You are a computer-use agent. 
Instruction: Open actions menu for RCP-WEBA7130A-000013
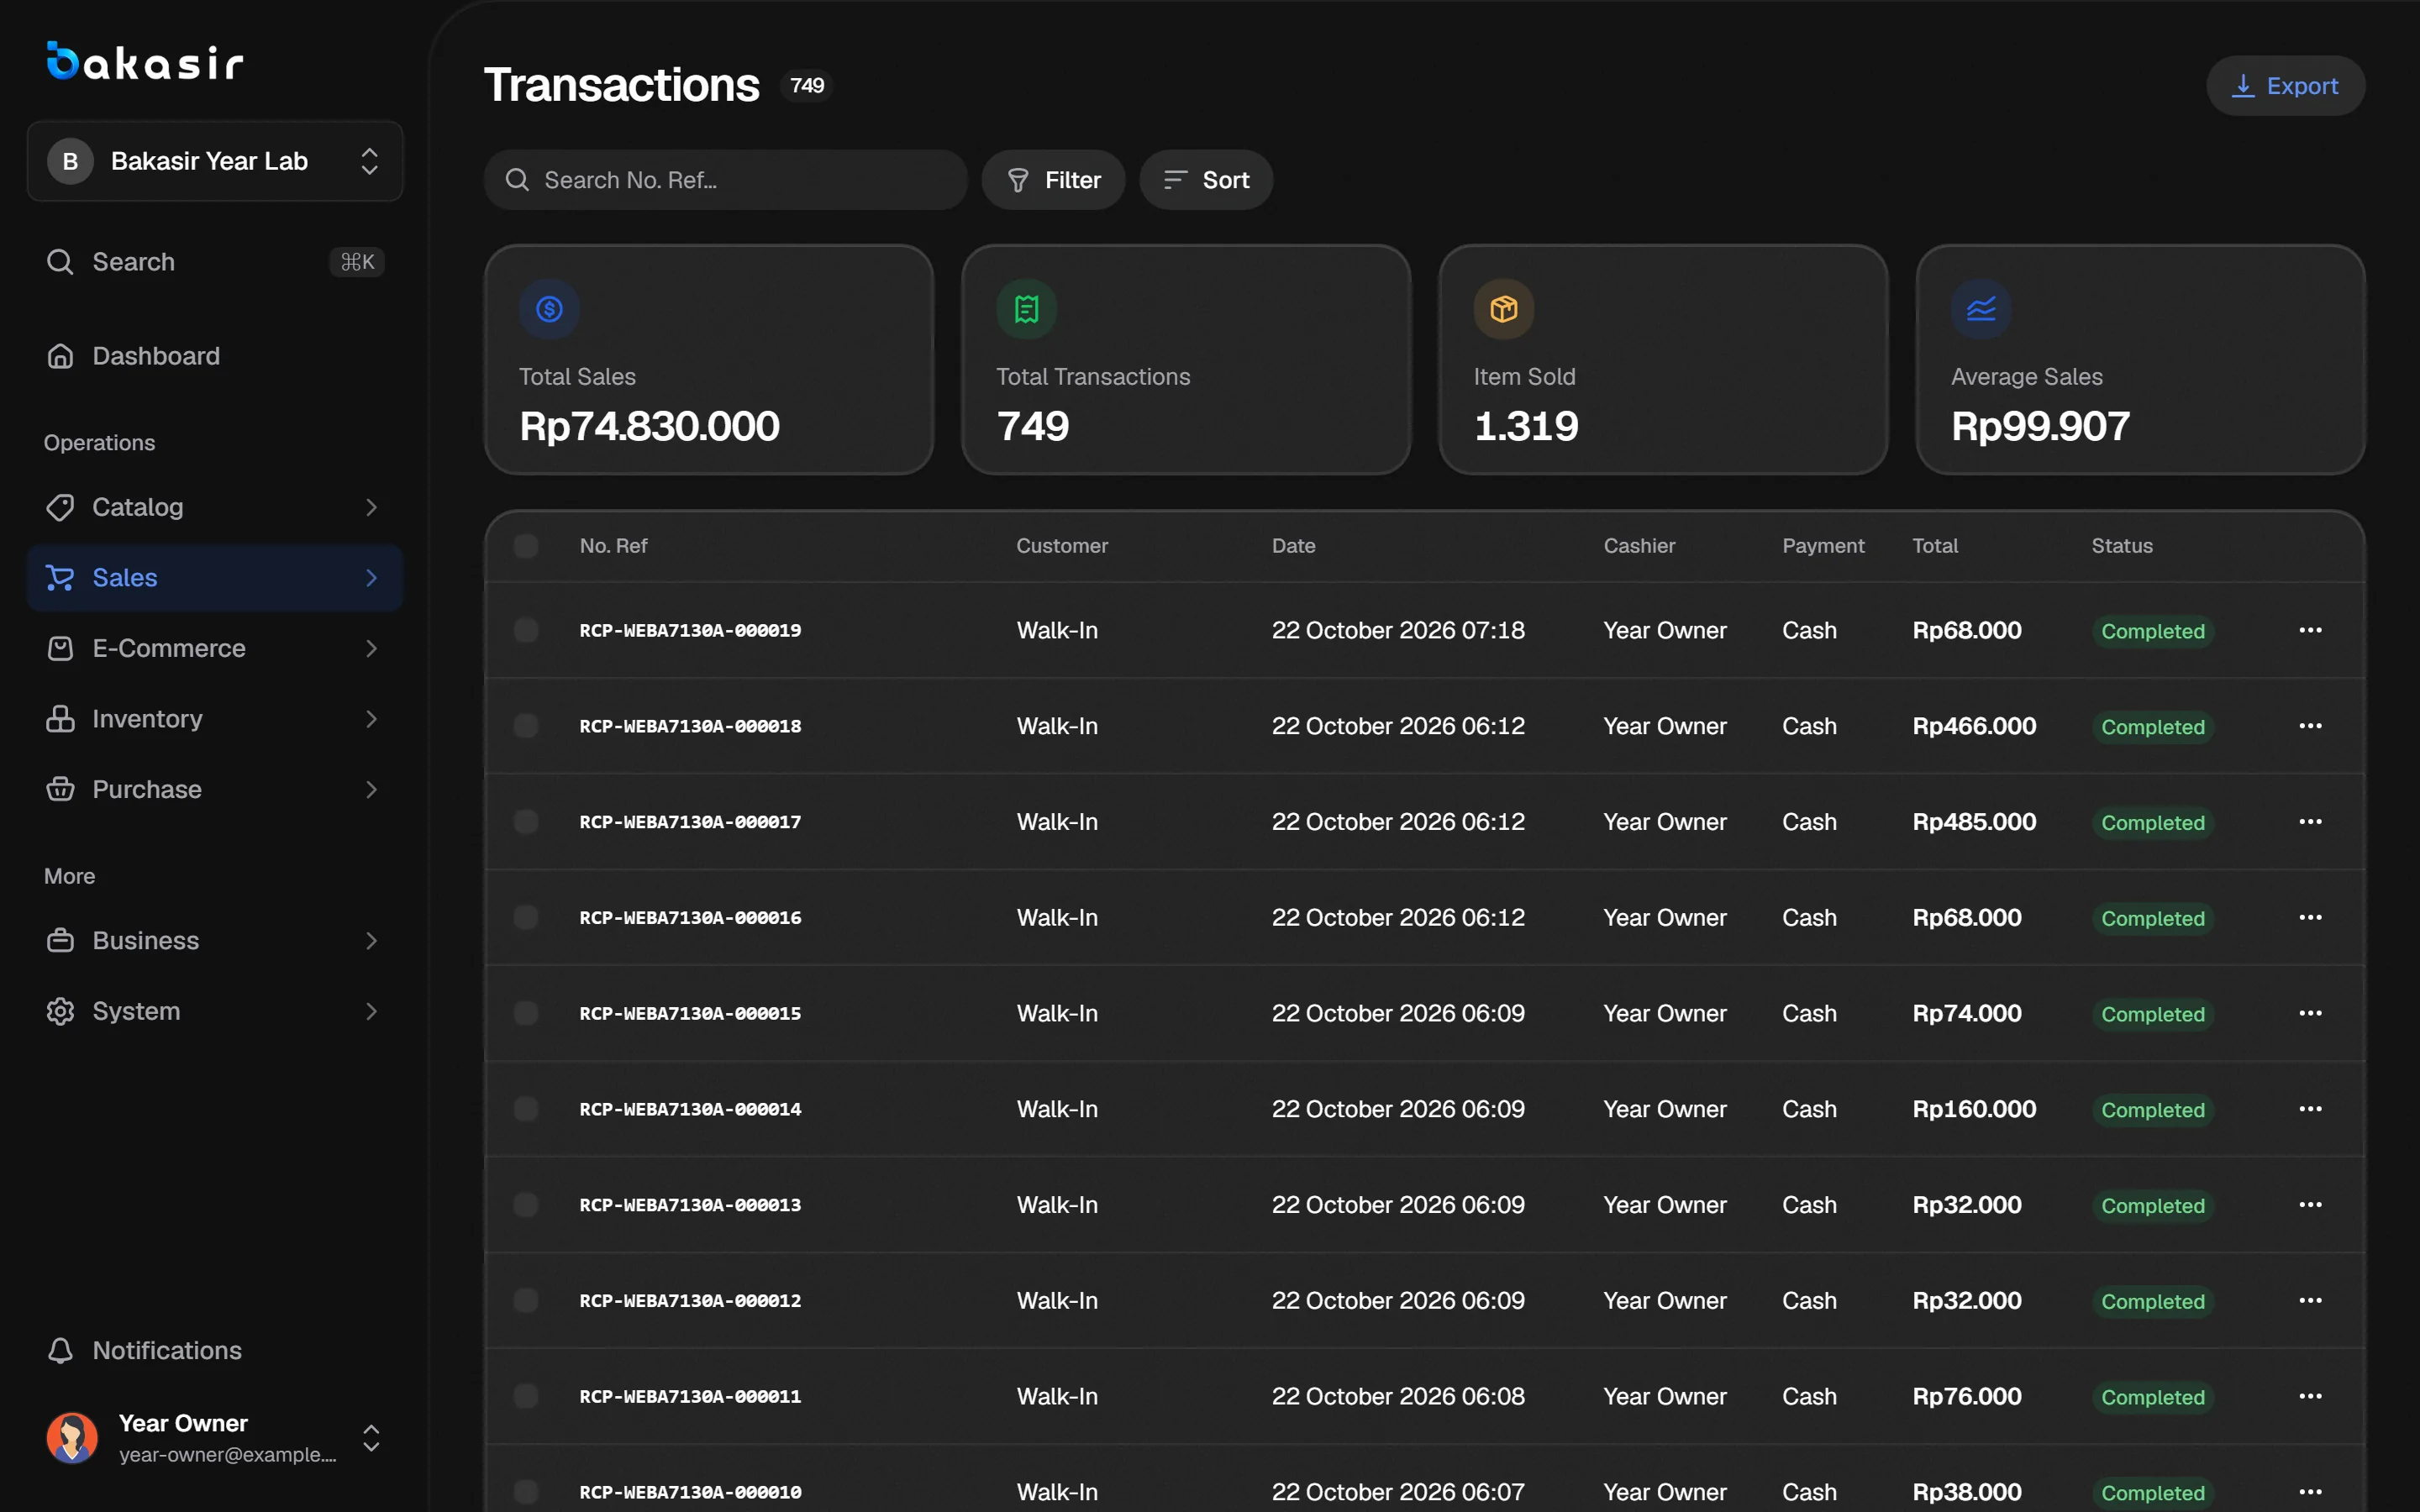coord(2310,1205)
